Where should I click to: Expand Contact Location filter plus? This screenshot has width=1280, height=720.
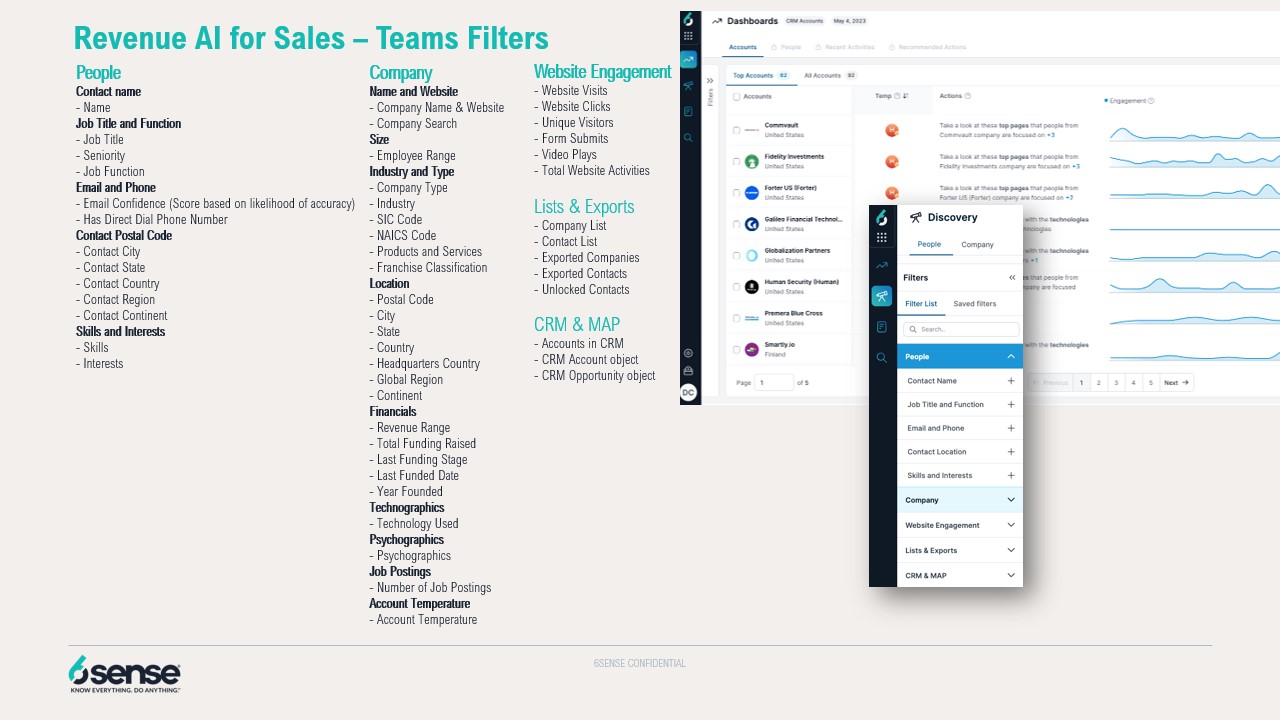(1011, 452)
